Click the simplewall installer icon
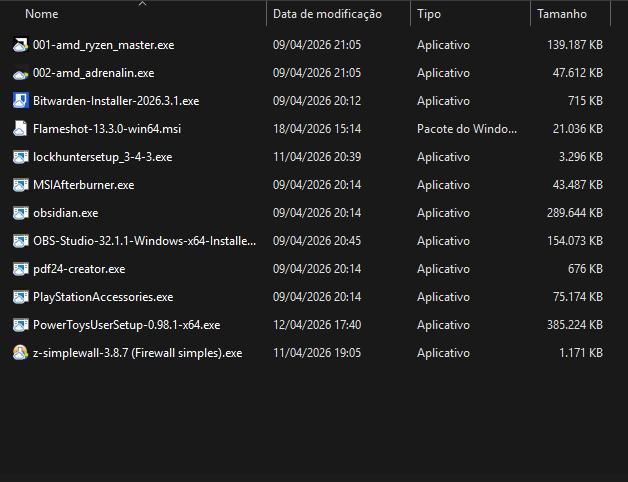The height and width of the screenshot is (482, 628). [21, 353]
